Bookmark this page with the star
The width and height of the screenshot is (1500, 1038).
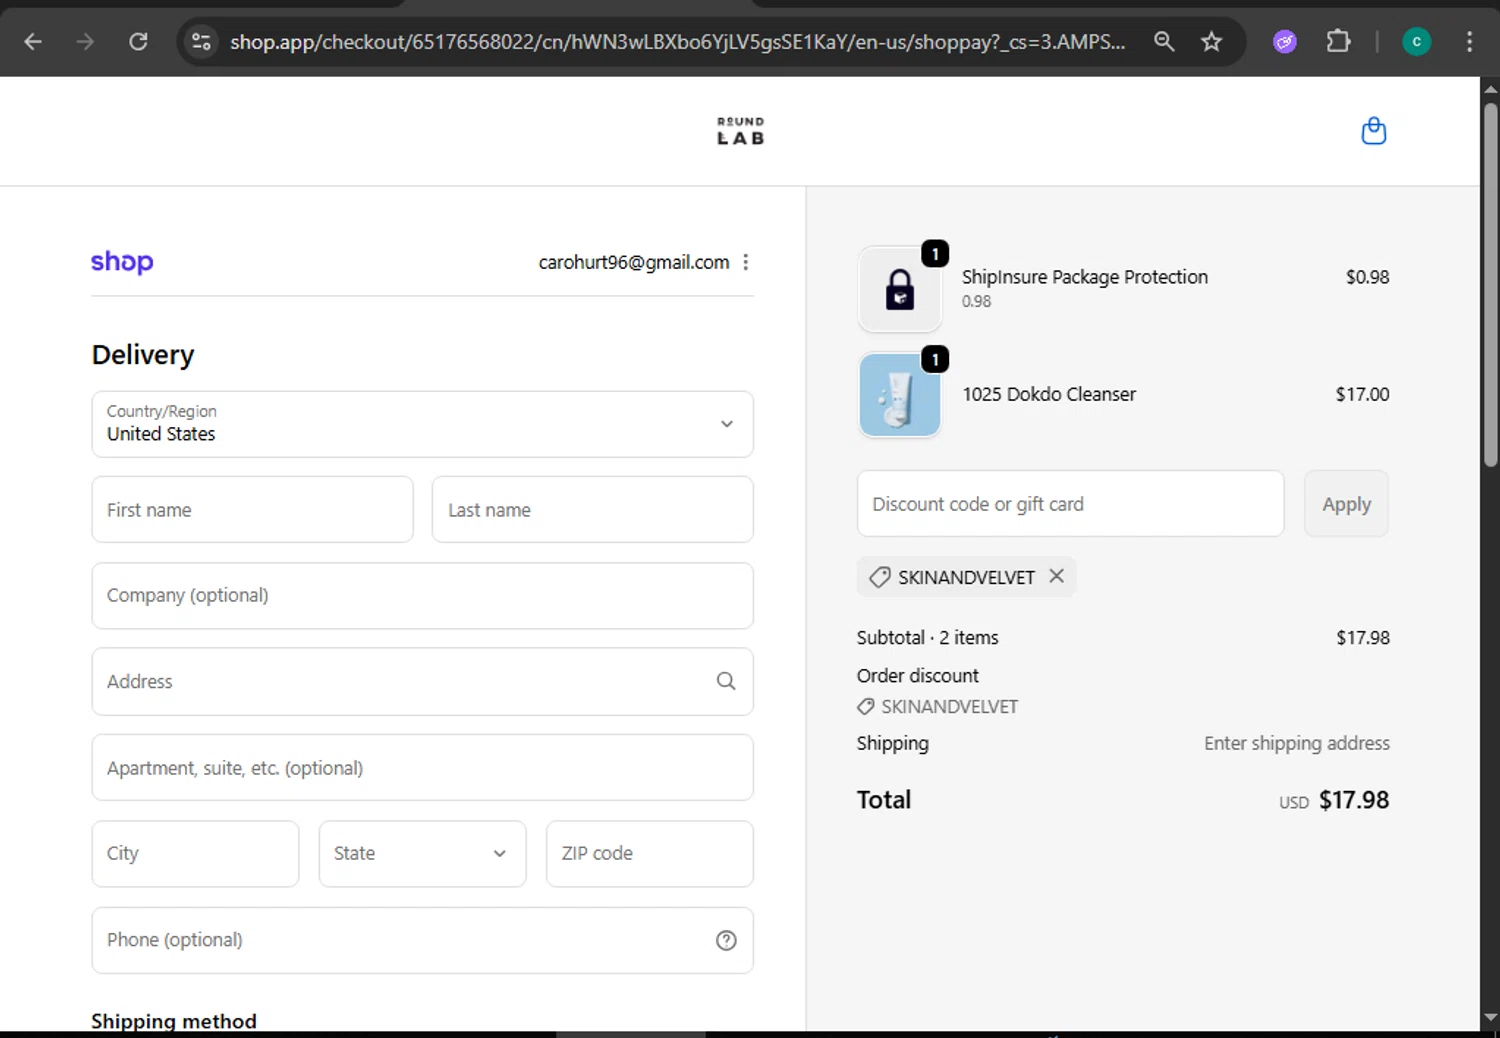(1212, 41)
